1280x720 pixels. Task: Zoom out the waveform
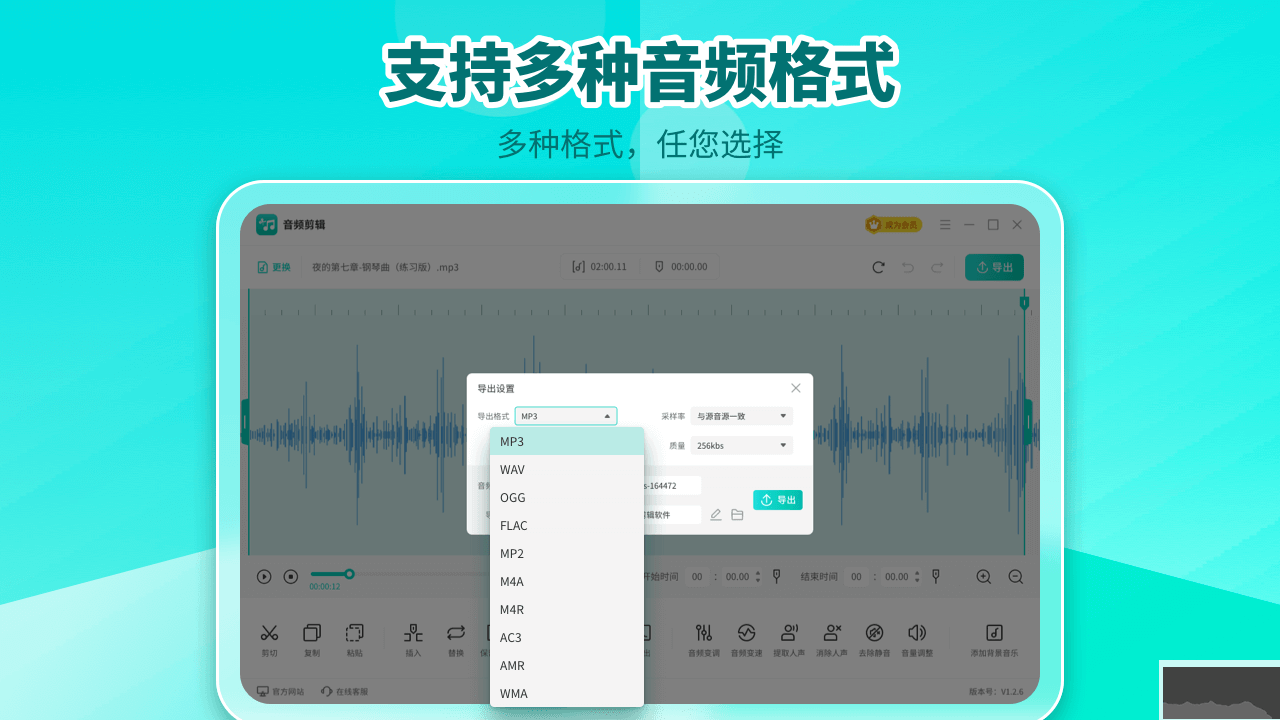(x=1015, y=576)
